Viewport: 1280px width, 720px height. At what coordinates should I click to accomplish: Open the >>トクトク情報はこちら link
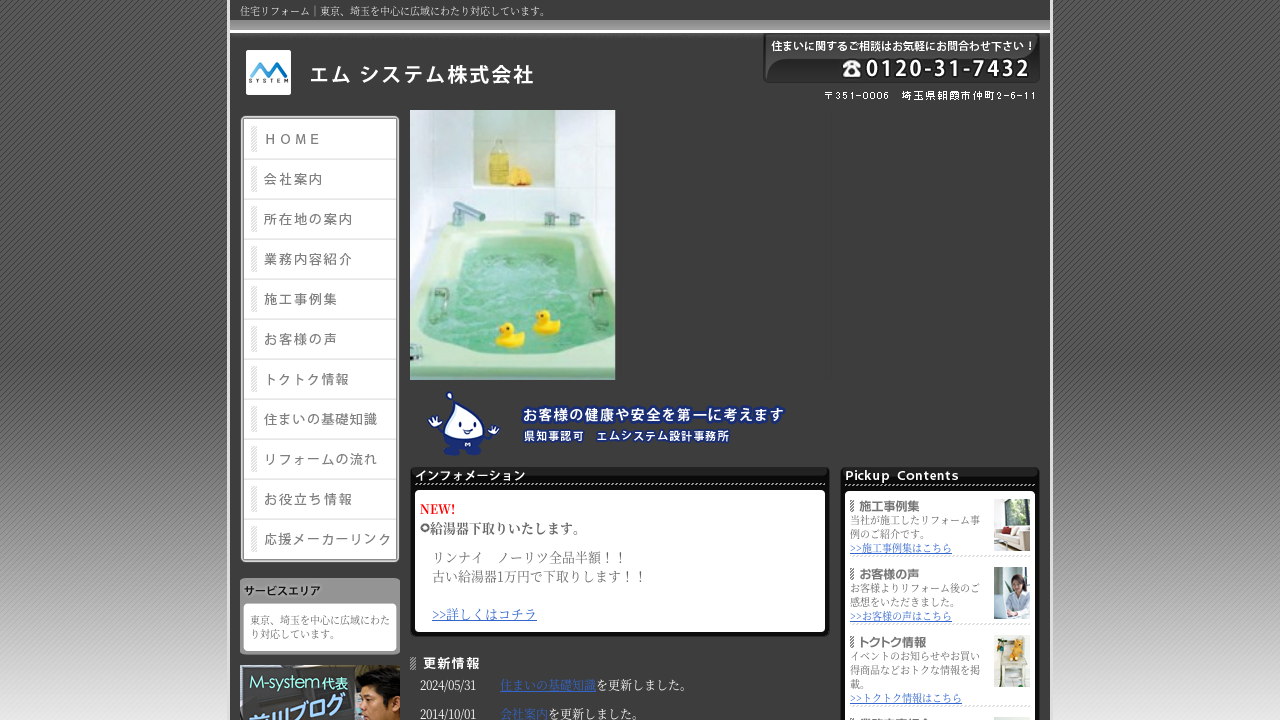905,698
